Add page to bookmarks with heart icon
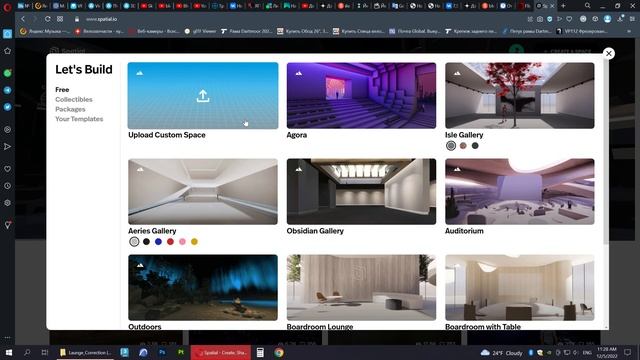Screen dimensions: 640x360 pos(569,19)
